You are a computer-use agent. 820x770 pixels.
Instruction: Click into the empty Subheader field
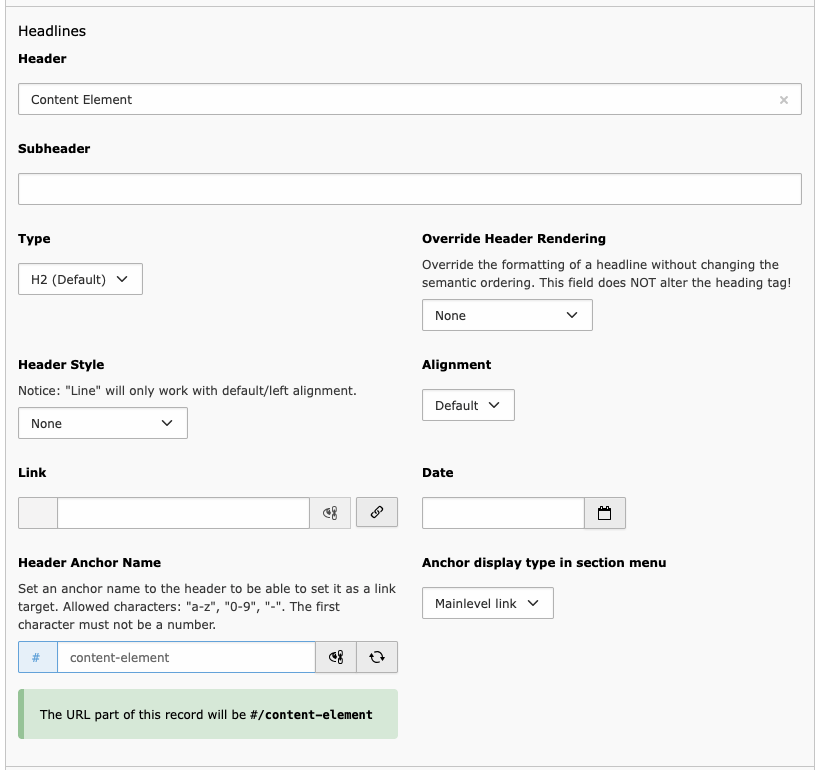tap(409, 189)
